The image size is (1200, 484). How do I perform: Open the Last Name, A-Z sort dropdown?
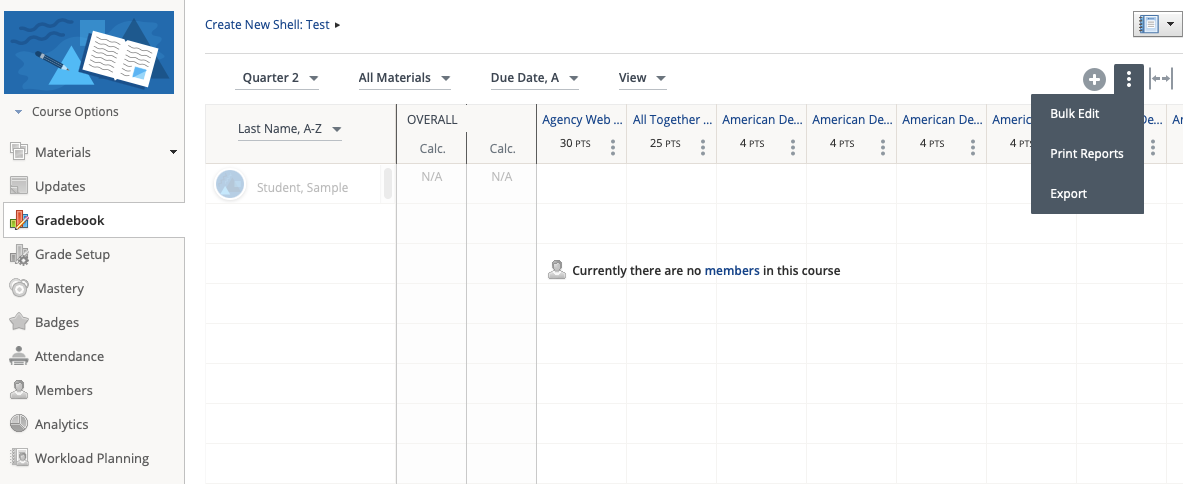289,129
